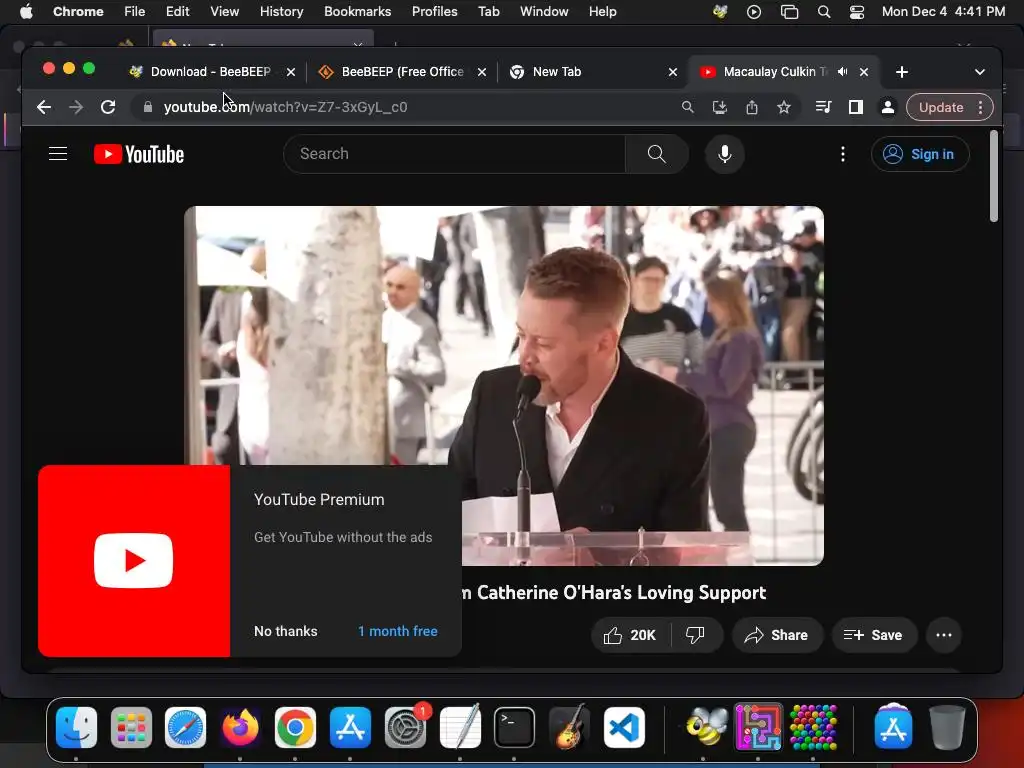The image size is (1024, 768).
Task: Start voice search with microphone icon
Action: coord(724,154)
